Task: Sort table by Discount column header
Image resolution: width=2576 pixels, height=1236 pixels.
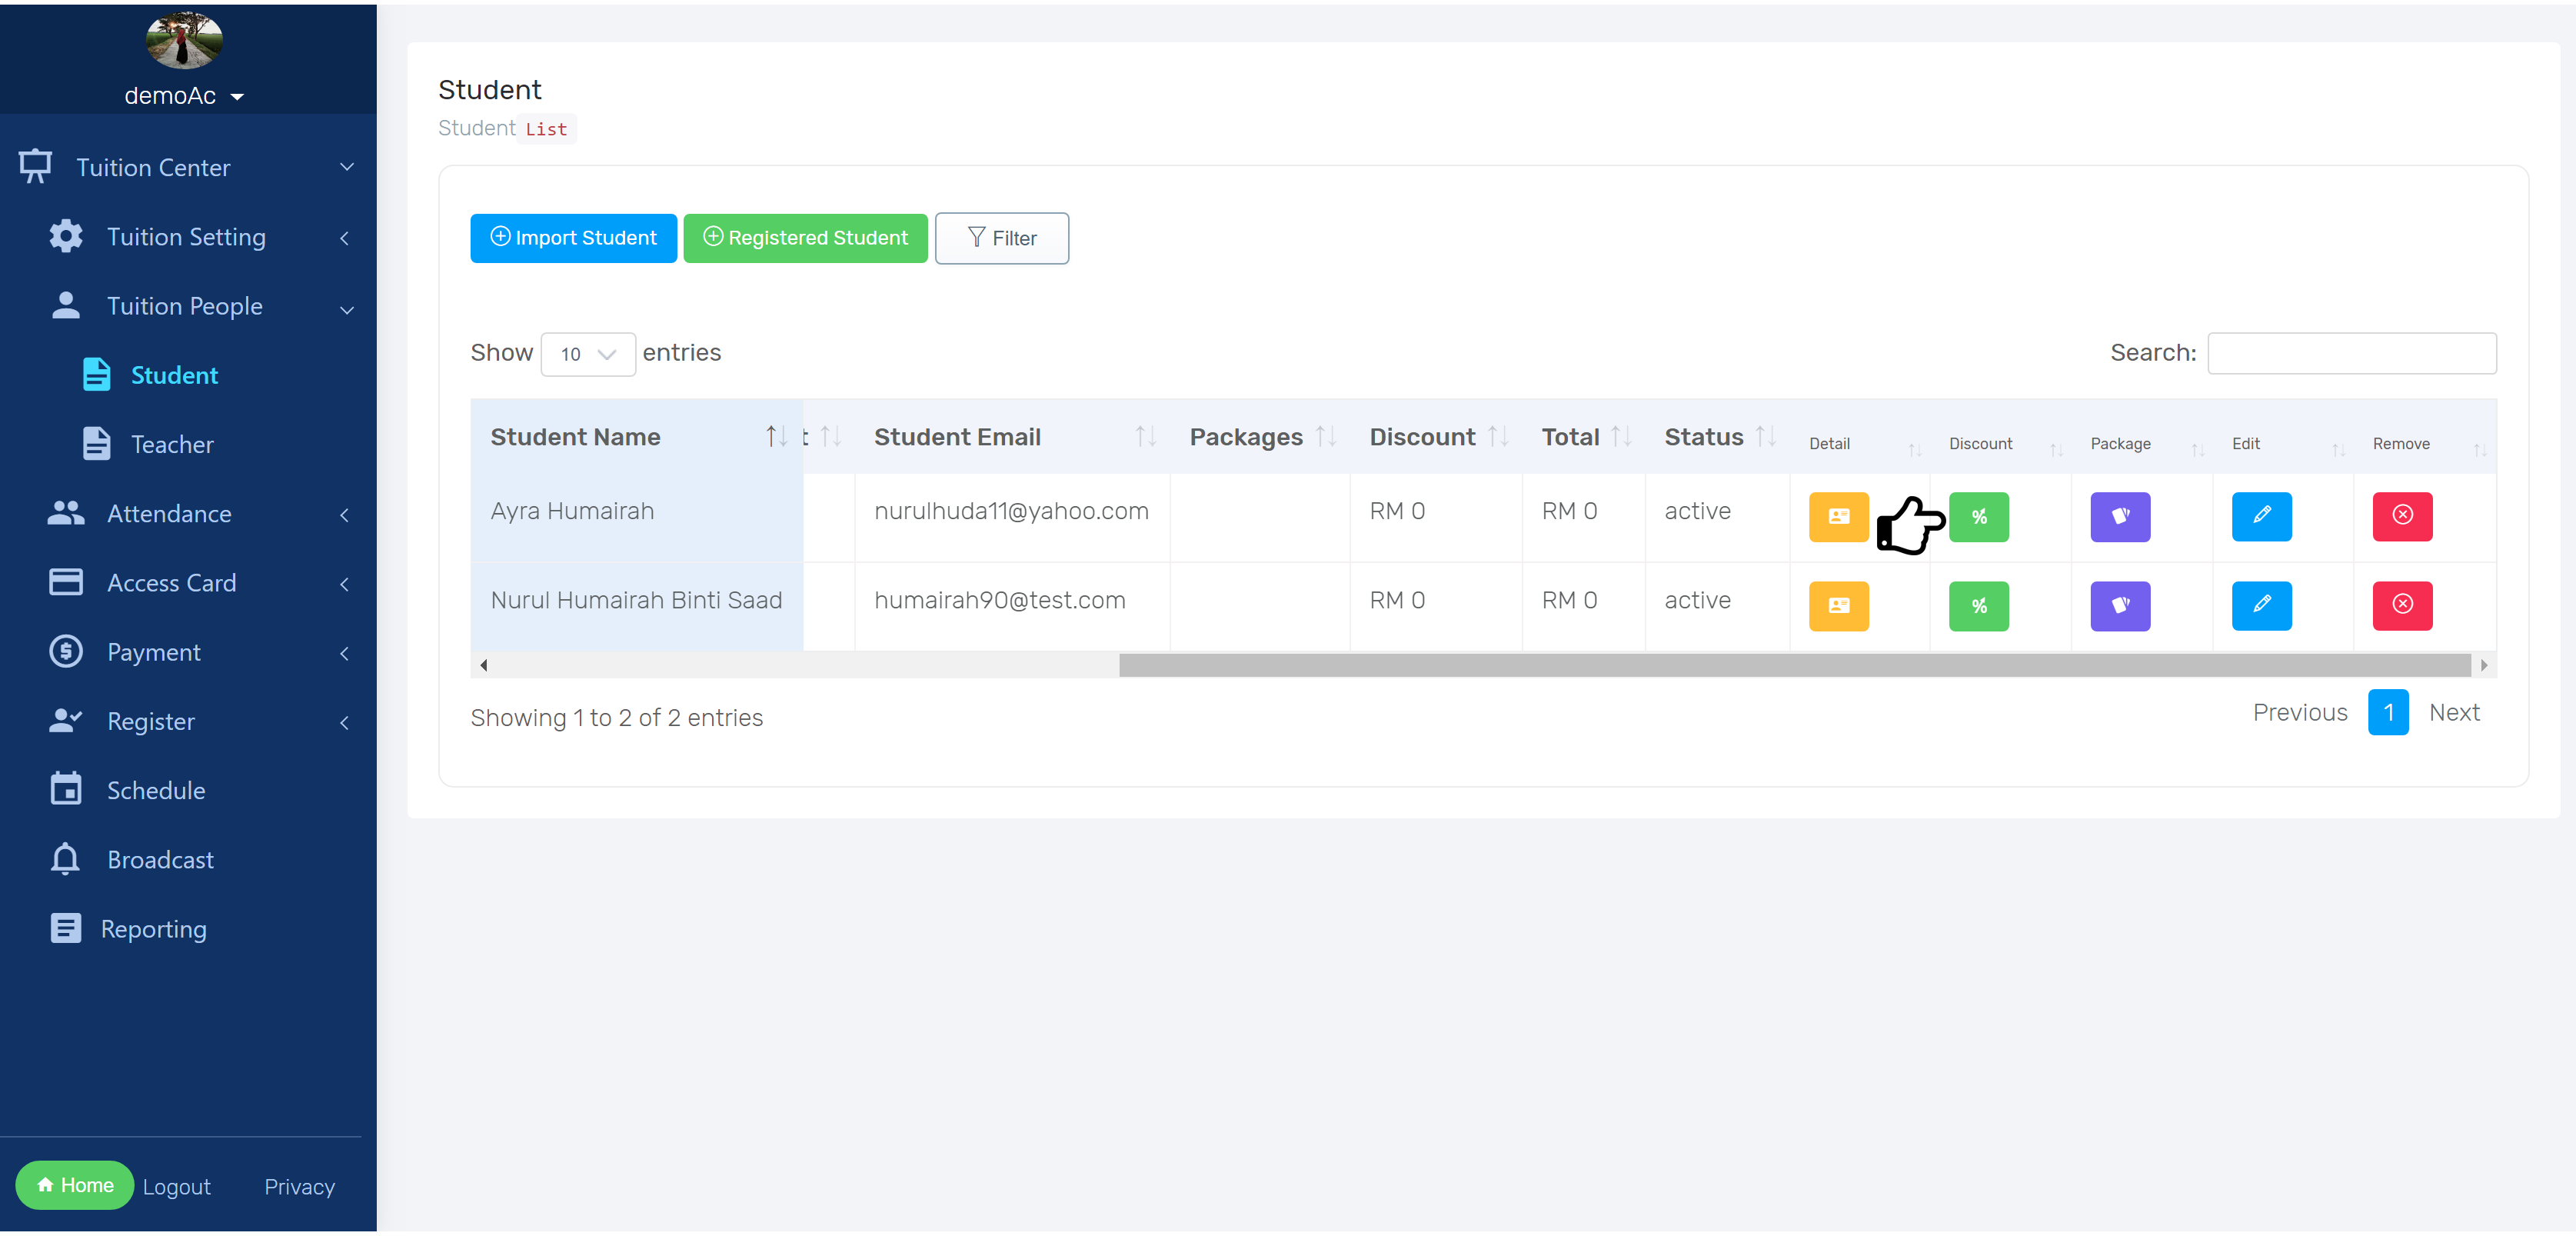Action: point(1436,437)
